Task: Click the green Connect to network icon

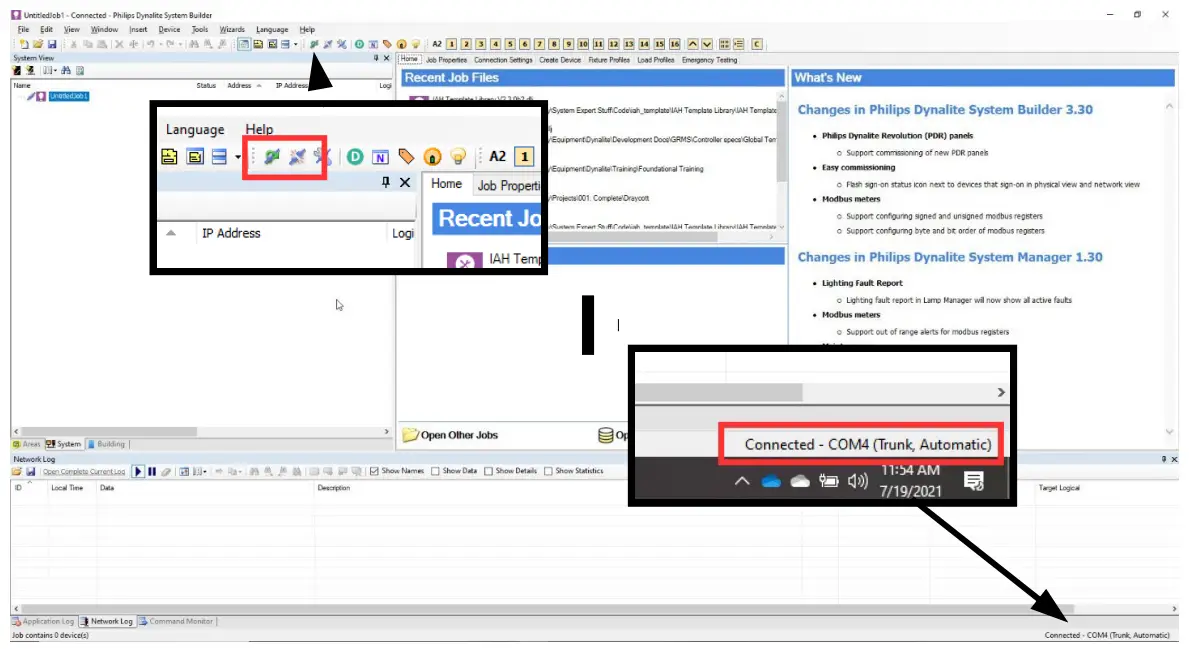Action: click(314, 45)
